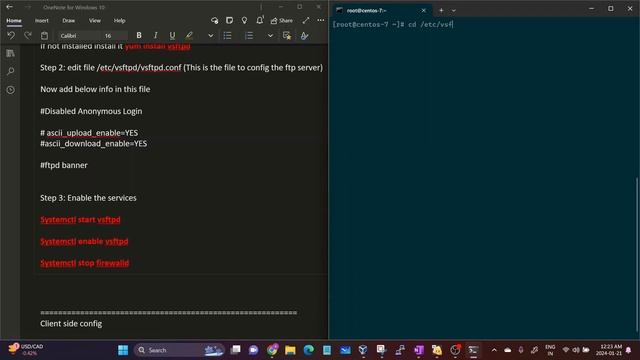Open the USD/CAD widget
Viewport: 640px width, 360px height.
tap(26, 349)
